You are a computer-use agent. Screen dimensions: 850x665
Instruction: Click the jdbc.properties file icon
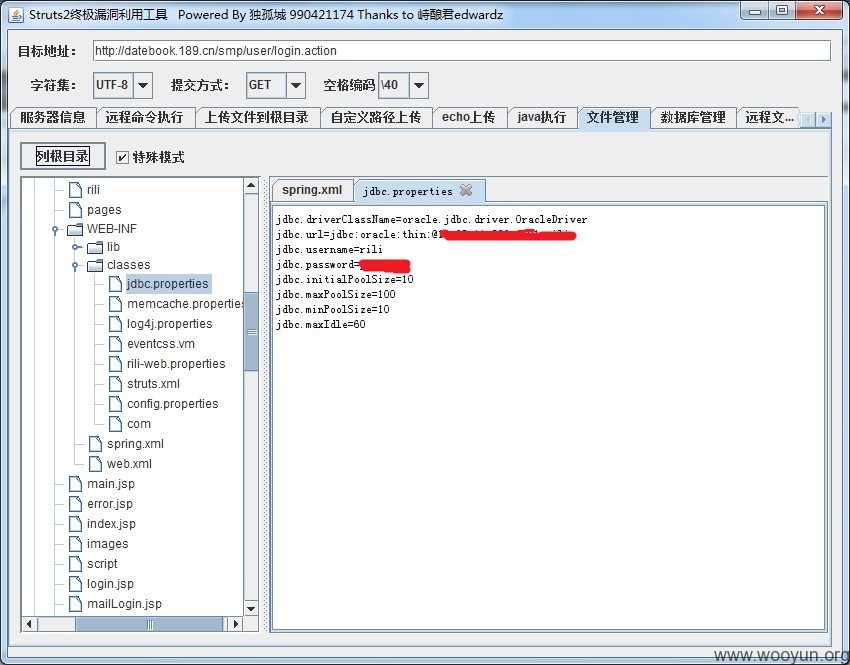click(x=115, y=284)
